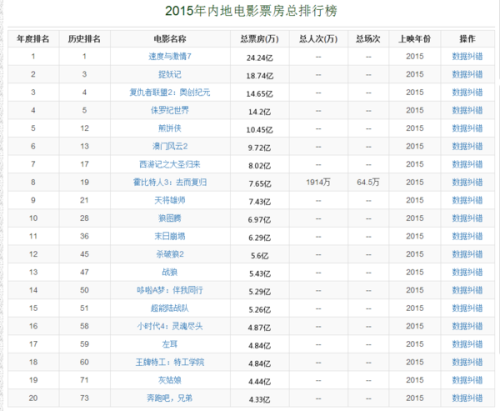500x411 pixels.
Task: Click the 上映年份 column header
Action: click(415, 39)
